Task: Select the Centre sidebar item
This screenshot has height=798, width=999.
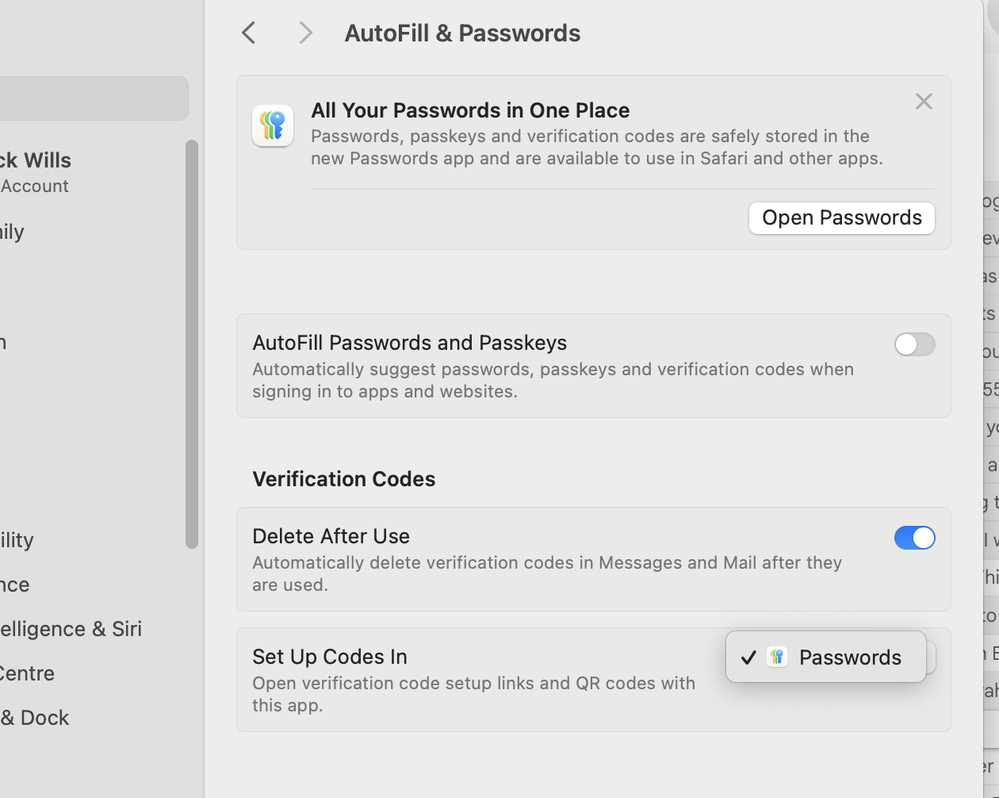Action: 27,673
